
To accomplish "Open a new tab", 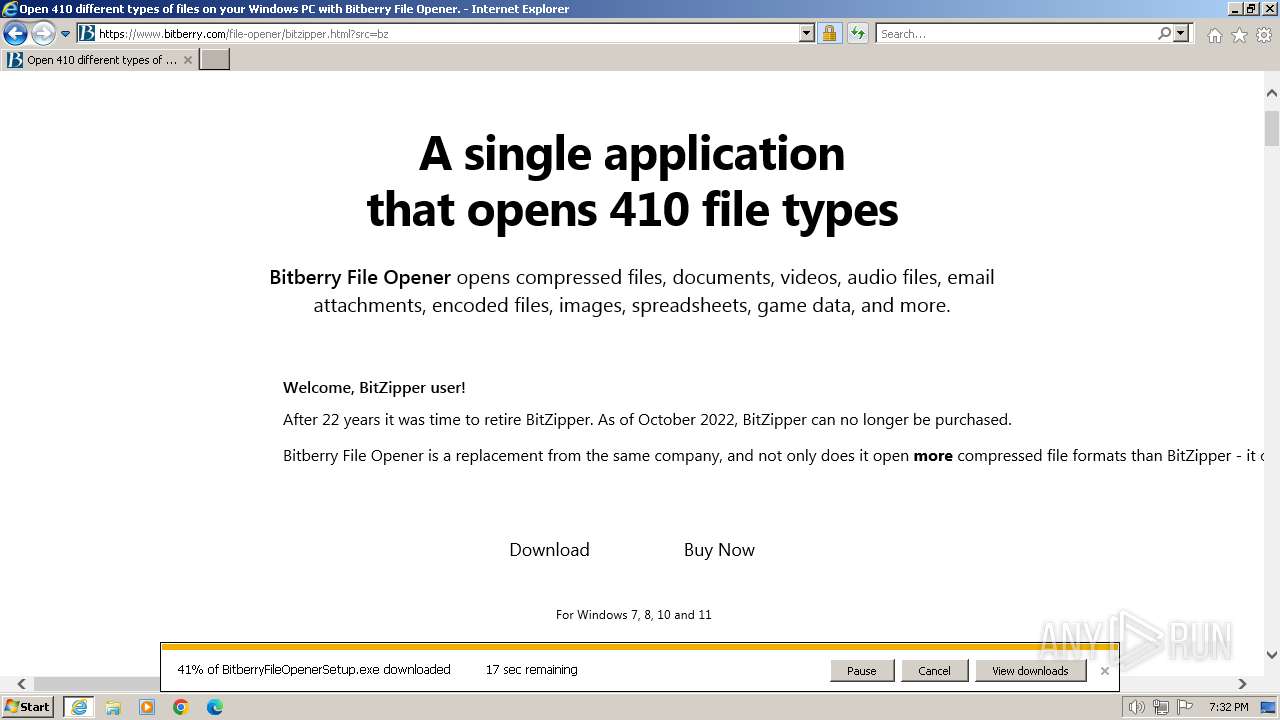I will [215, 60].
